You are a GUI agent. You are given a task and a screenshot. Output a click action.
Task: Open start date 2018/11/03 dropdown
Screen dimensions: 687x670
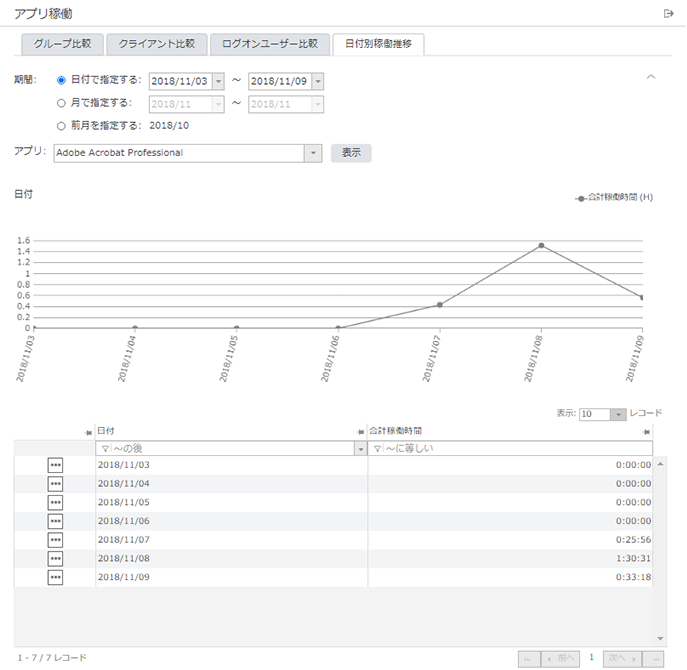tap(219, 81)
